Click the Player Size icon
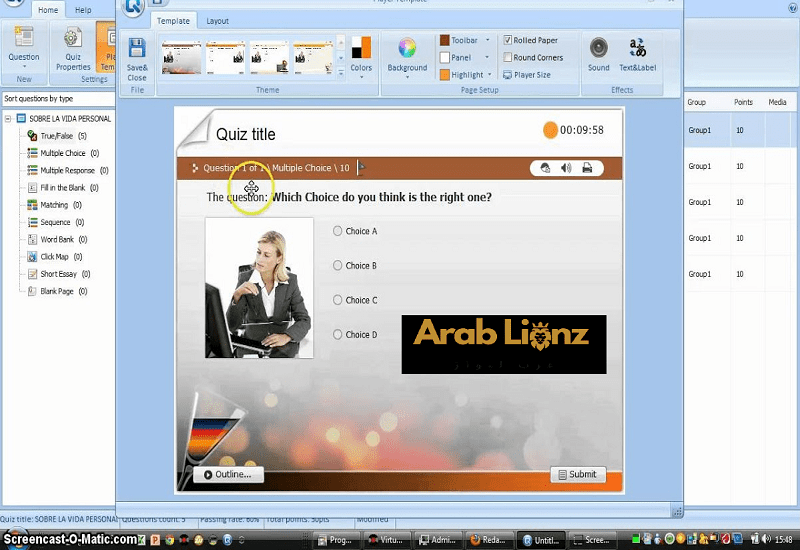The width and height of the screenshot is (800, 550). coord(507,75)
